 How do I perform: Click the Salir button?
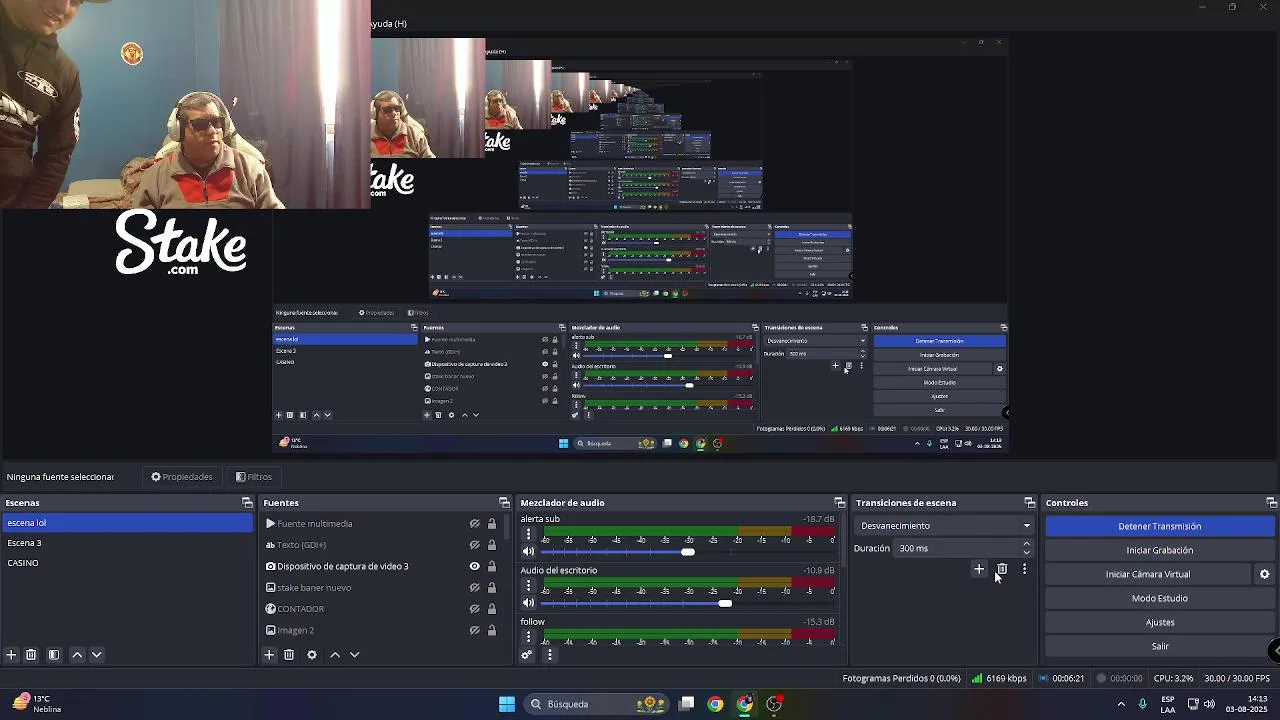(x=1160, y=646)
